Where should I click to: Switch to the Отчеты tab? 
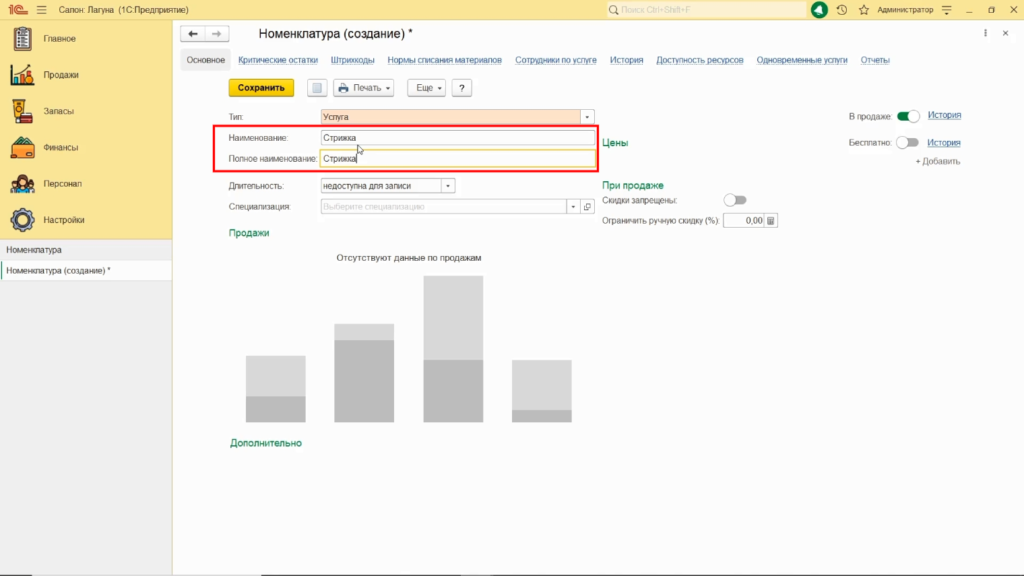875,60
